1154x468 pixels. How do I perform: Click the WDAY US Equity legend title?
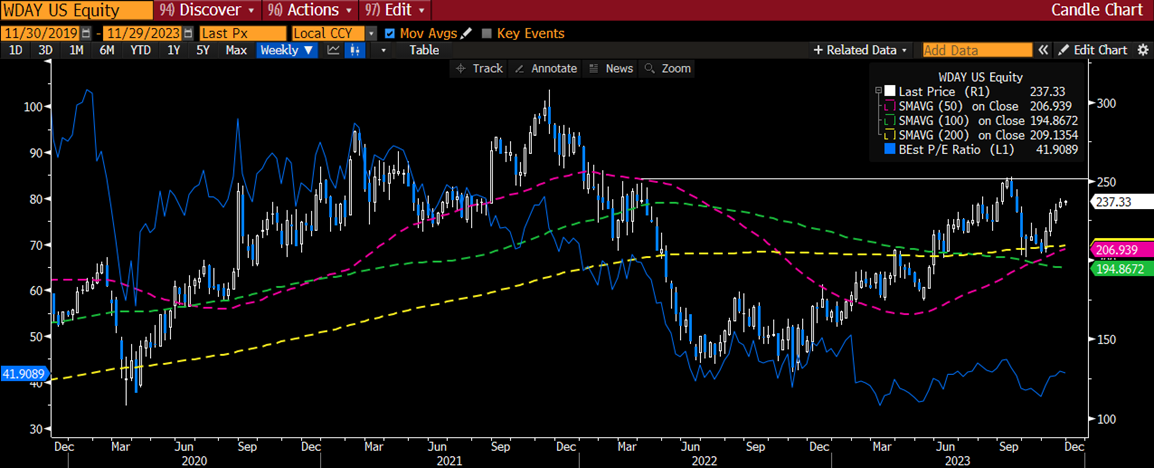(x=978, y=77)
